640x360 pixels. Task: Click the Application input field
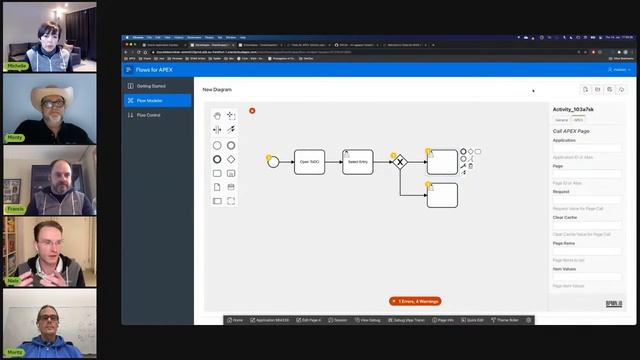[x=587, y=148]
